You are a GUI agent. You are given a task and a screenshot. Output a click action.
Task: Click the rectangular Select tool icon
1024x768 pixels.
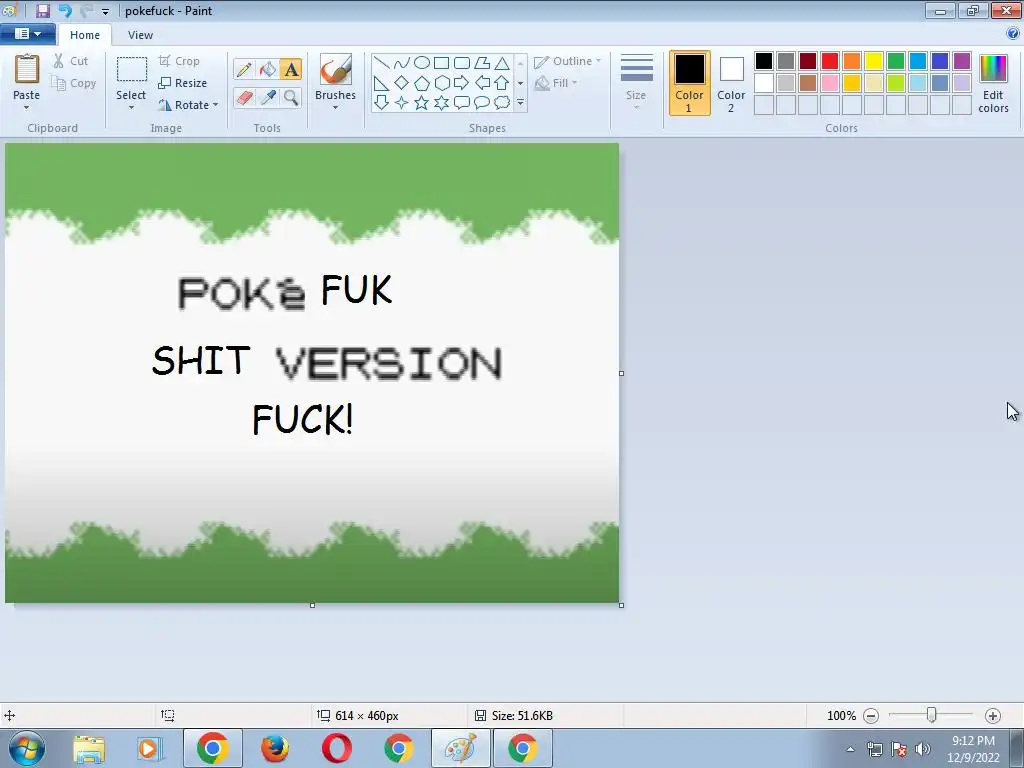click(x=131, y=69)
